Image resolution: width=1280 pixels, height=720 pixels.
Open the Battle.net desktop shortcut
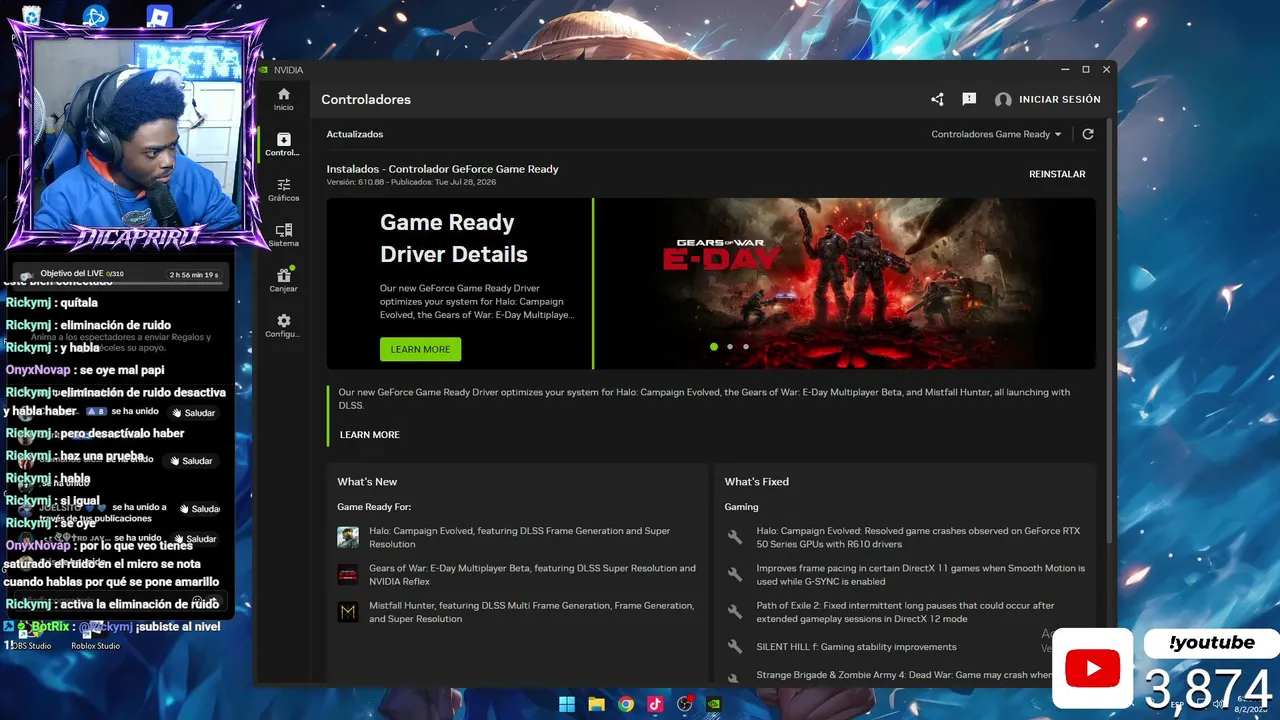pyautogui.click(x=95, y=17)
